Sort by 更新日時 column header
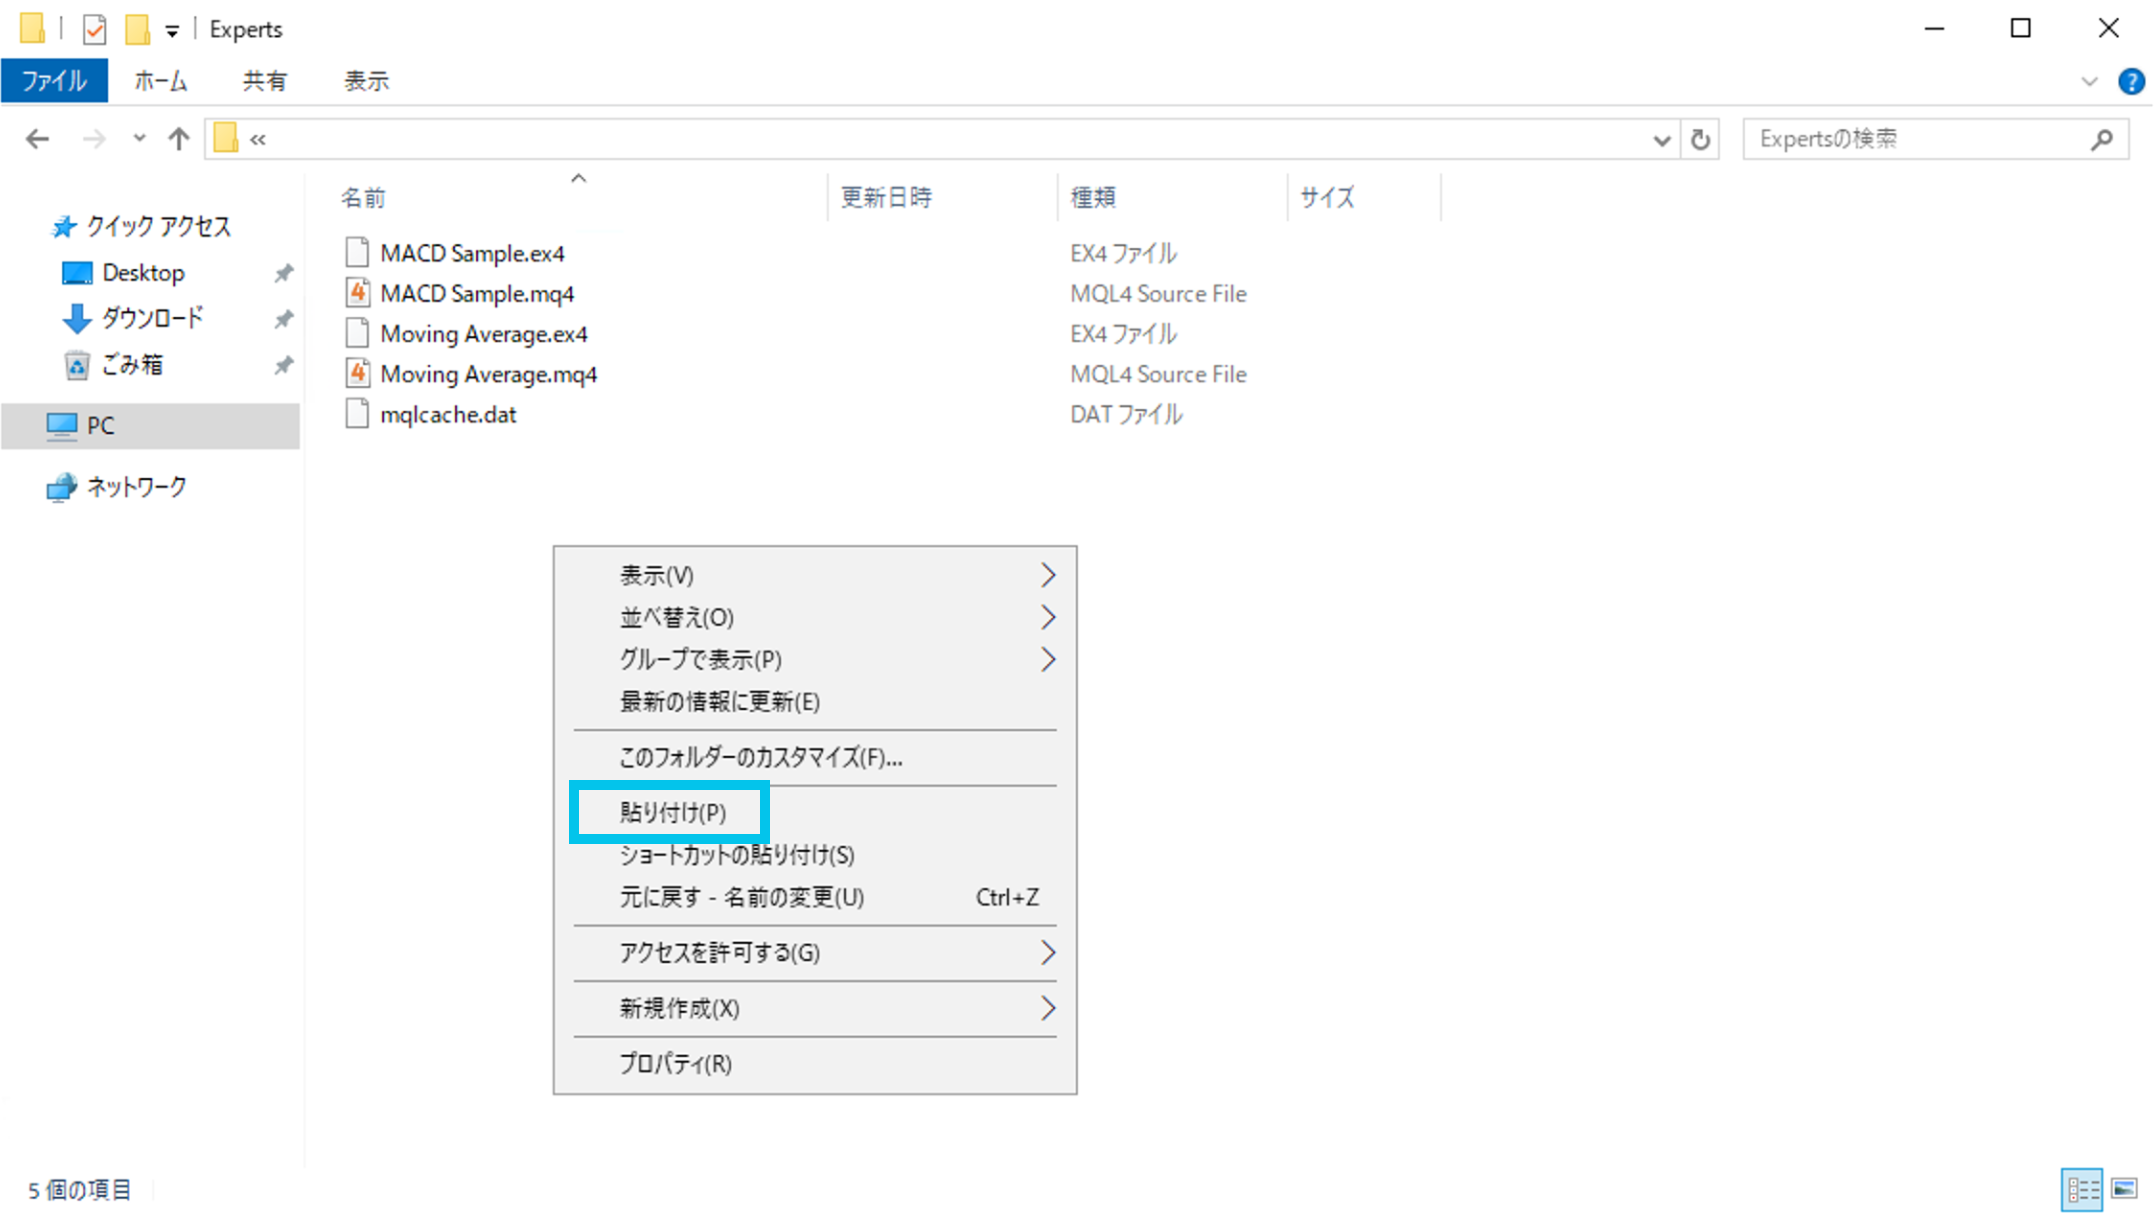 (886, 197)
